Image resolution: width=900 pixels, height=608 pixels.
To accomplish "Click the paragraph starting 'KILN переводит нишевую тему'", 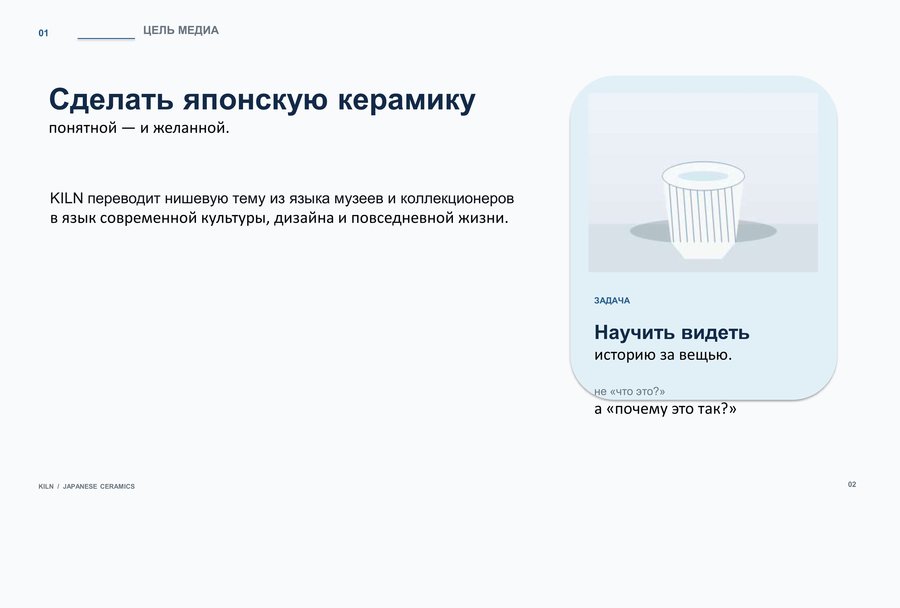I will click(282, 208).
